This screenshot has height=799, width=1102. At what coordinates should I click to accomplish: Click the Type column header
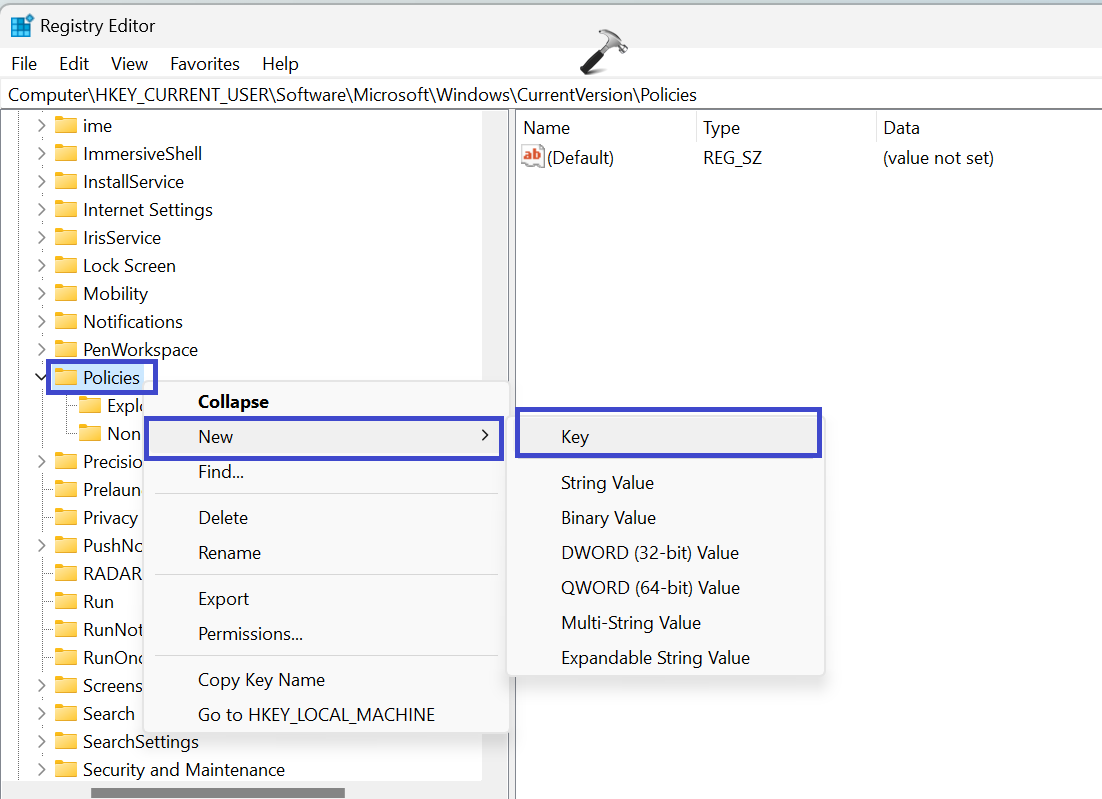(721, 128)
